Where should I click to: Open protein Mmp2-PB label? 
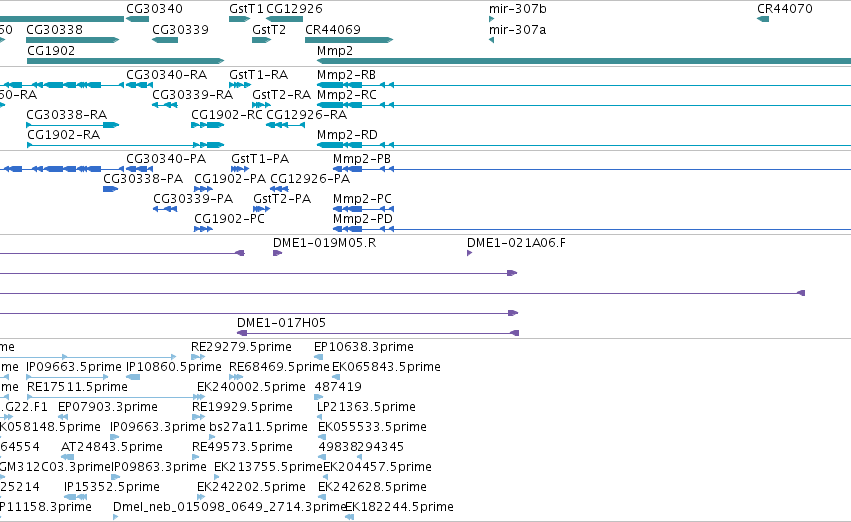[362, 158]
